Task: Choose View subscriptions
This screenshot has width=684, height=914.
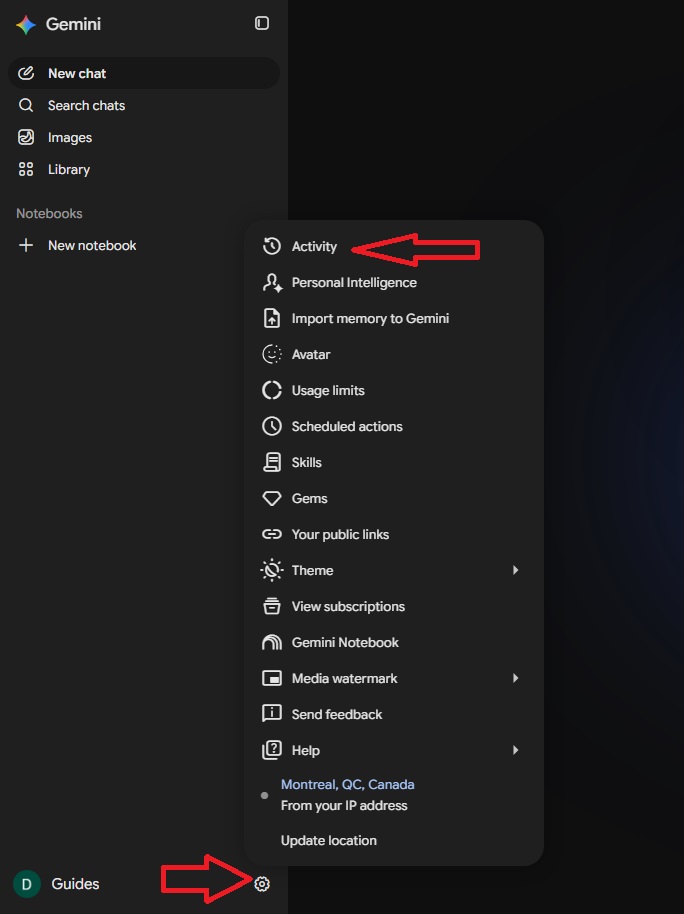Action: [394, 607]
